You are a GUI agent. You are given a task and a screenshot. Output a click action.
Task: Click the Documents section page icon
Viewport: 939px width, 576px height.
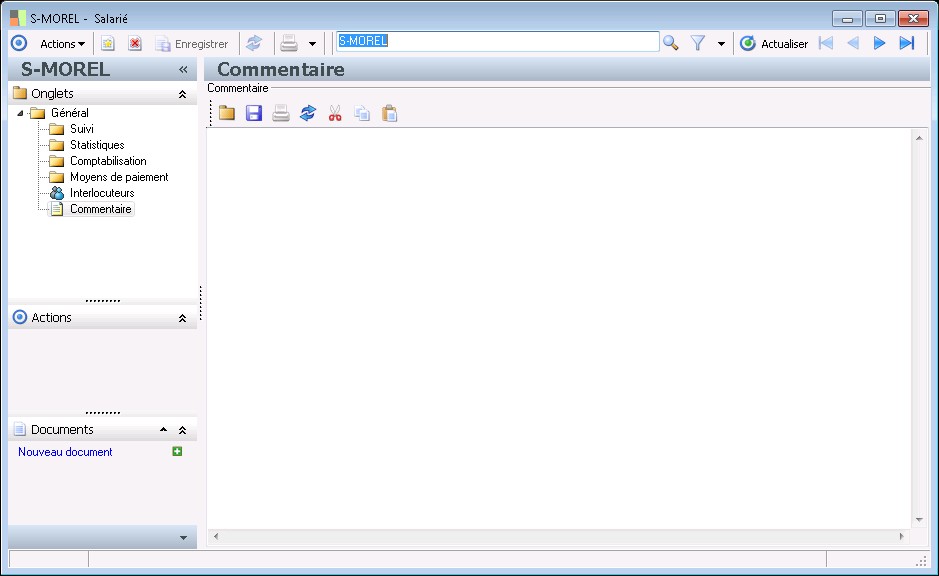(20, 429)
